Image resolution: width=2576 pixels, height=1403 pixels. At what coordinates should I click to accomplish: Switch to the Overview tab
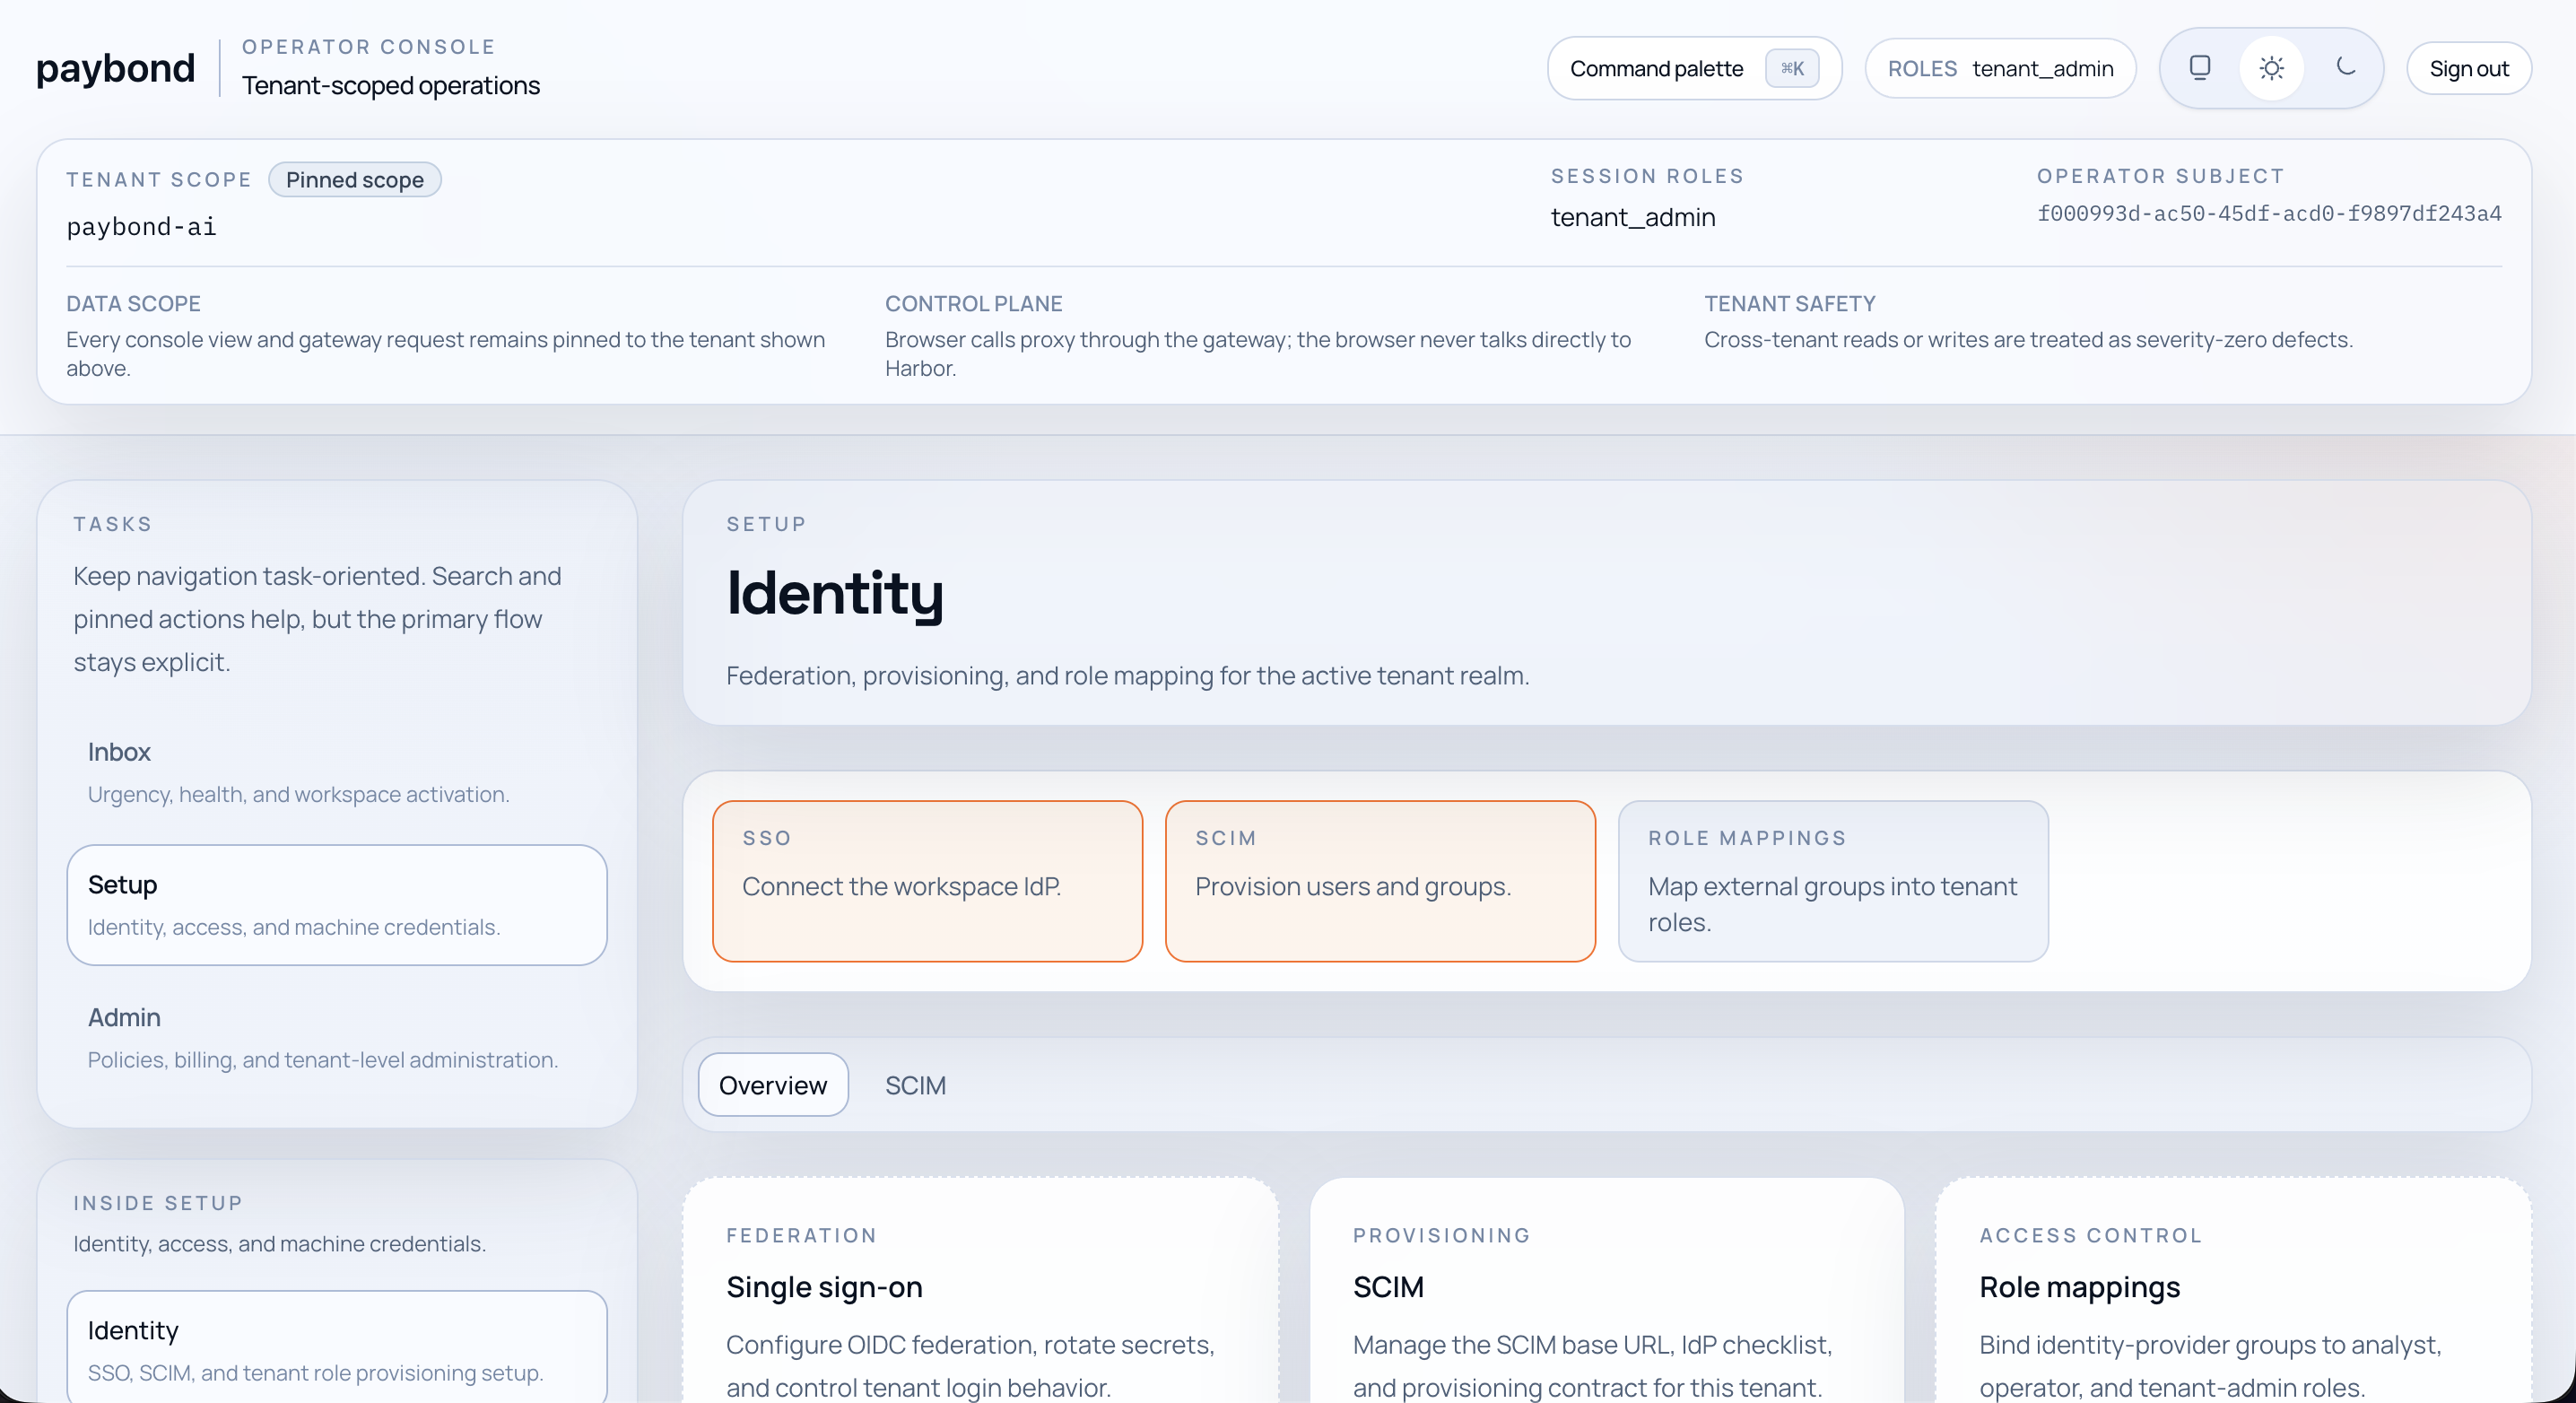coord(772,1085)
